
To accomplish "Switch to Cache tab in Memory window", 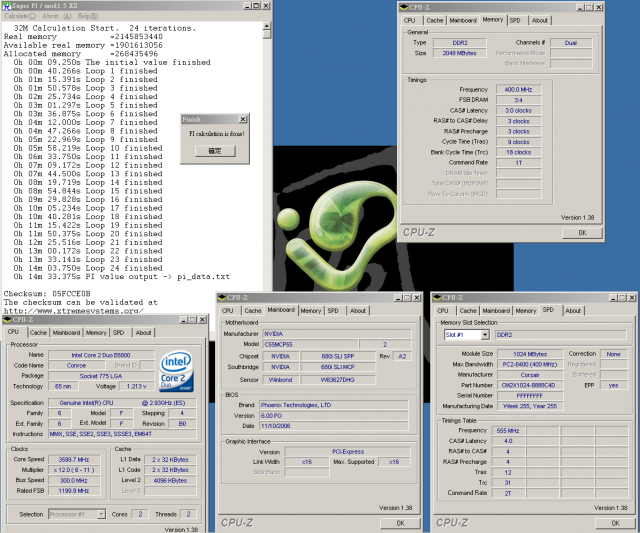I will [x=435, y=20].
